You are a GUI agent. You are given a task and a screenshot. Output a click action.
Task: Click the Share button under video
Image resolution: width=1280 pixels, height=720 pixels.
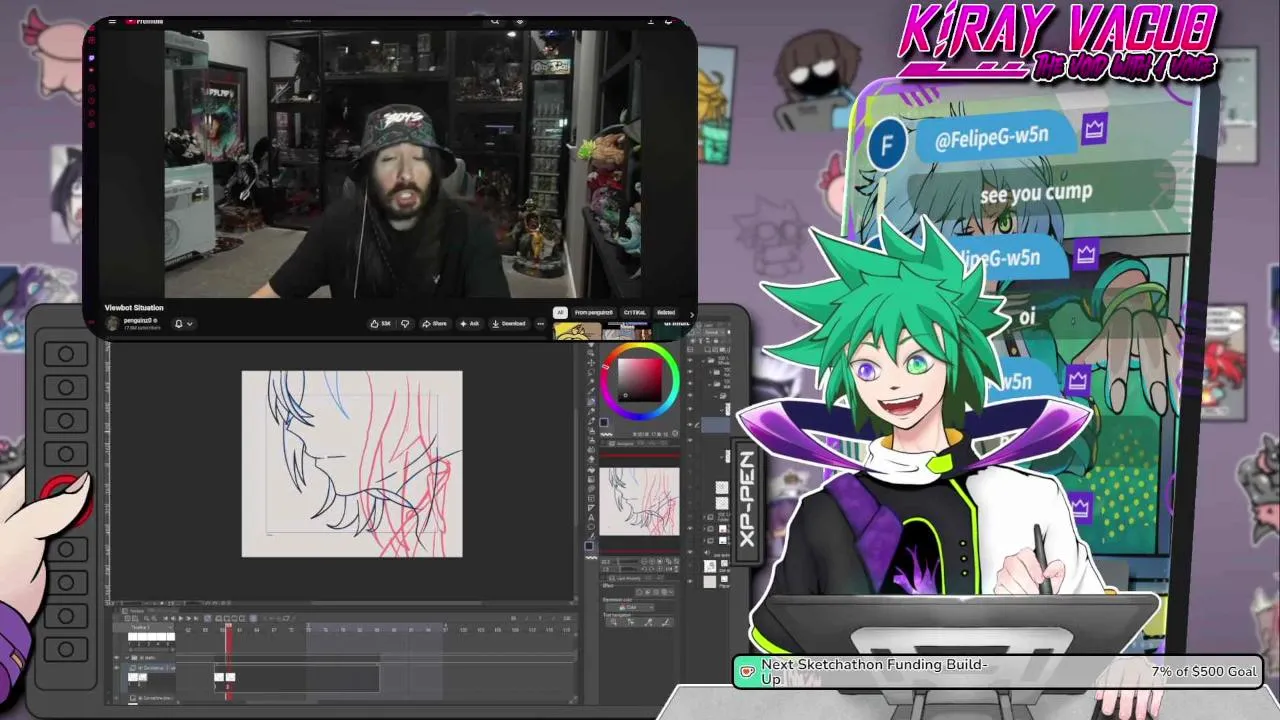tap(434, 323)
